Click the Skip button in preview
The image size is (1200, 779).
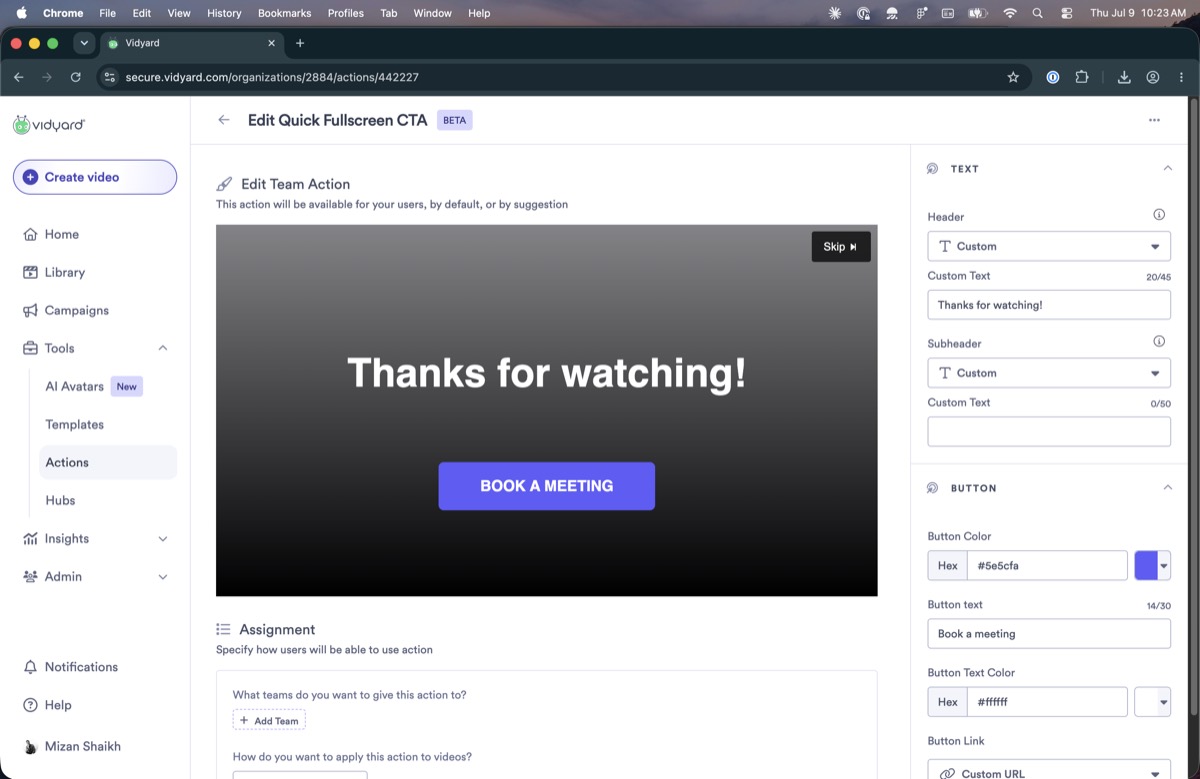(x=841, y=247)
